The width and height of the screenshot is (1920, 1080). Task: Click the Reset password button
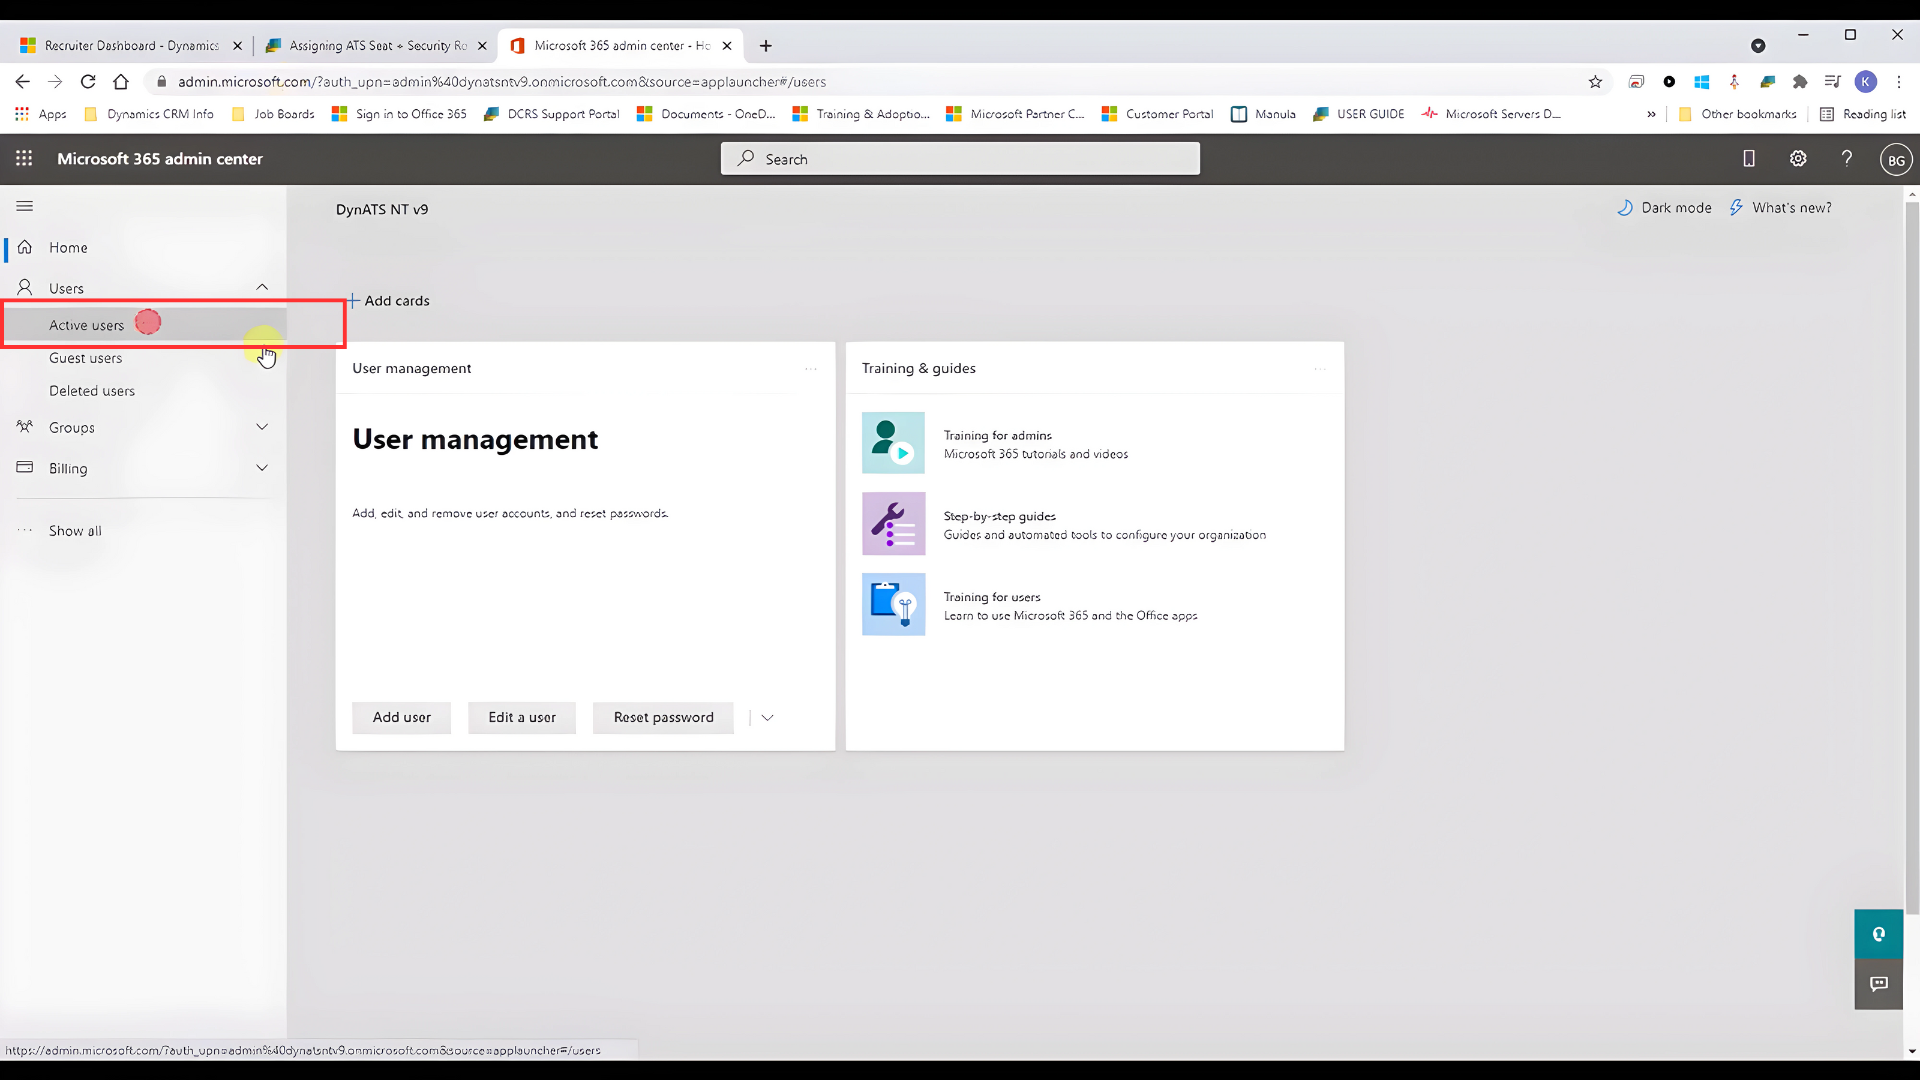click(663, 717)
